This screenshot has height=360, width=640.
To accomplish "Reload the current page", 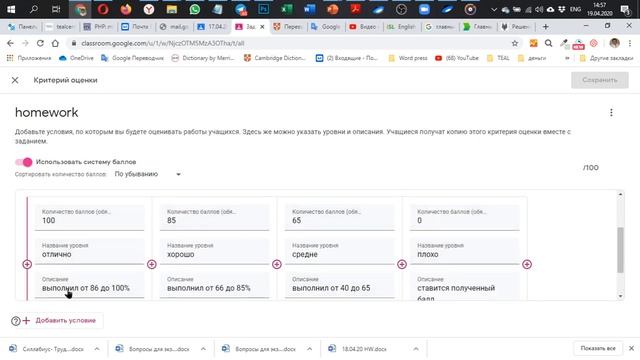I will point(40,43).
